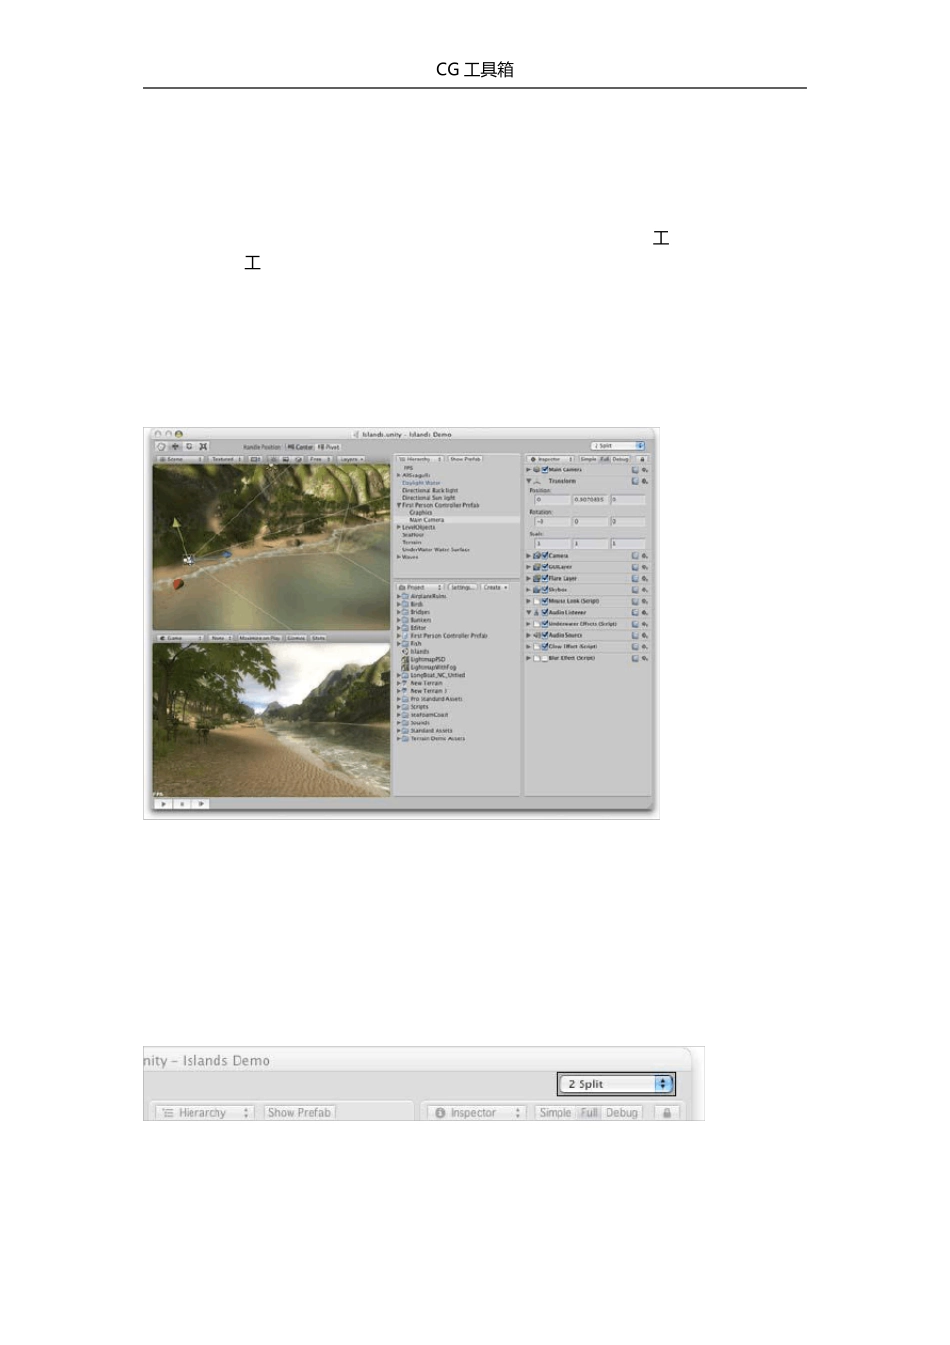Click the Rotation X input field
Viewport: 950px width, 1345px height.
pyautogui.click(x=552, y=521)
